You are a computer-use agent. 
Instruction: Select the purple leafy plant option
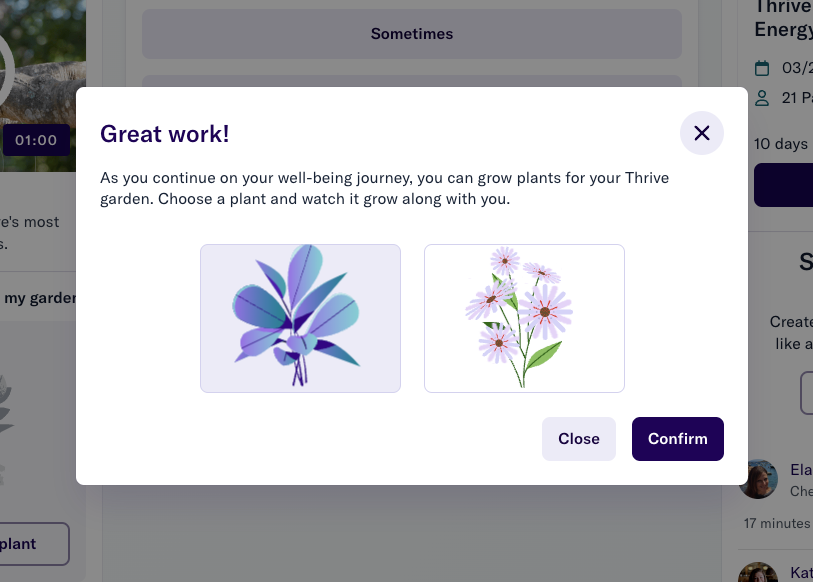pos(300,318)
